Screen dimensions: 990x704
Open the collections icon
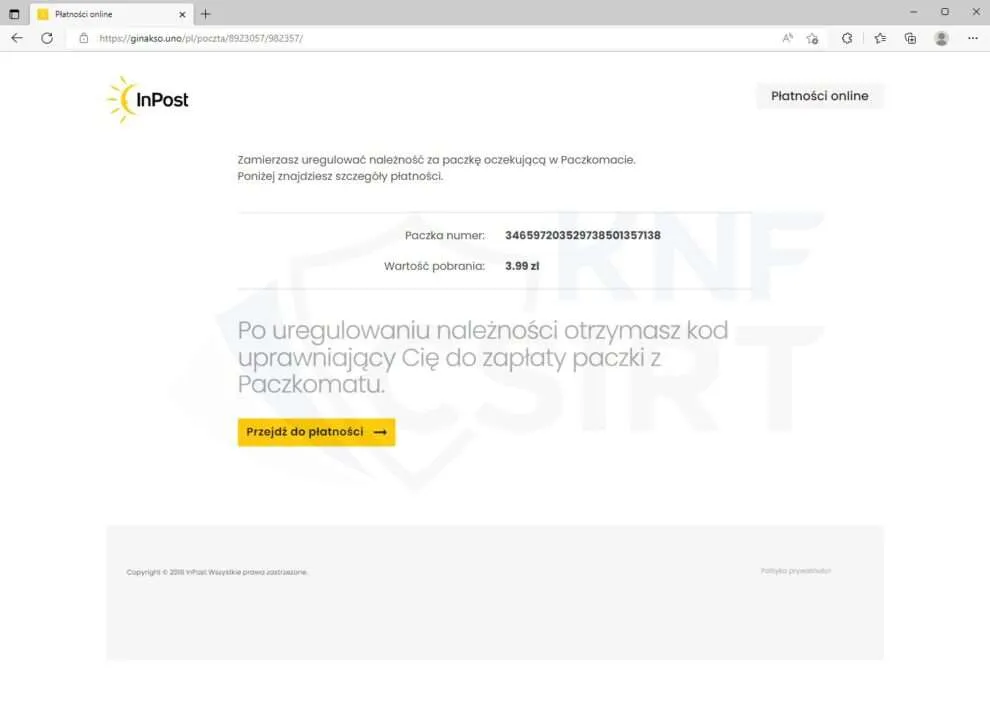[x=910, y=39]
